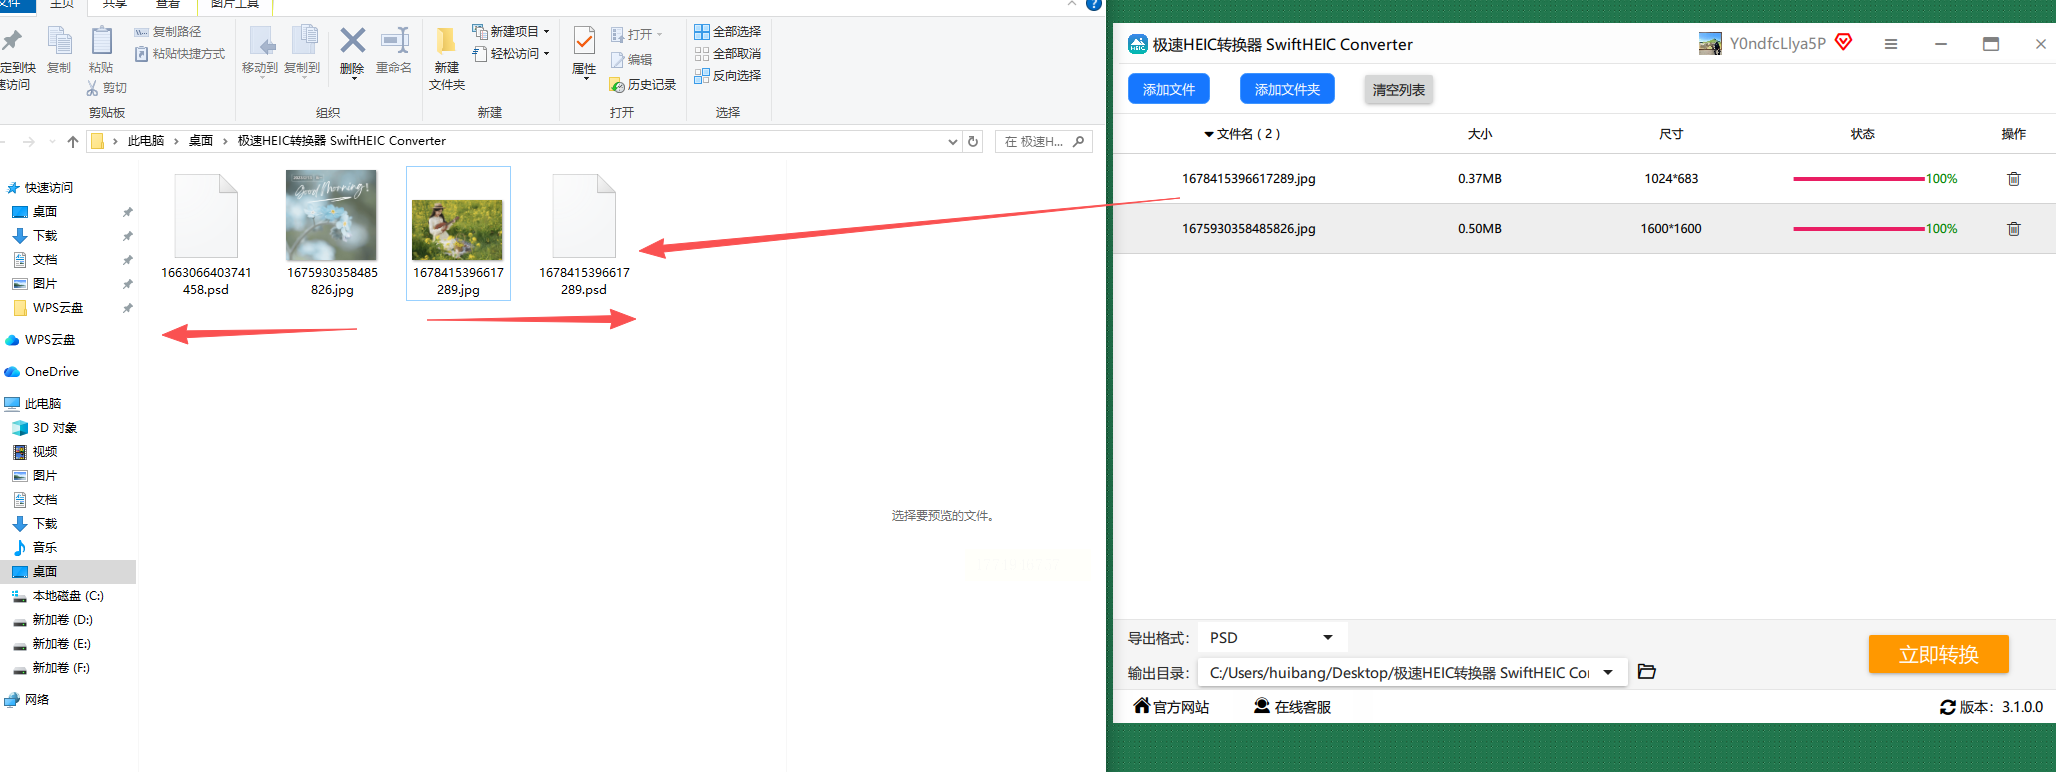Open the 新建项目 (New item) dropdown

511,32
